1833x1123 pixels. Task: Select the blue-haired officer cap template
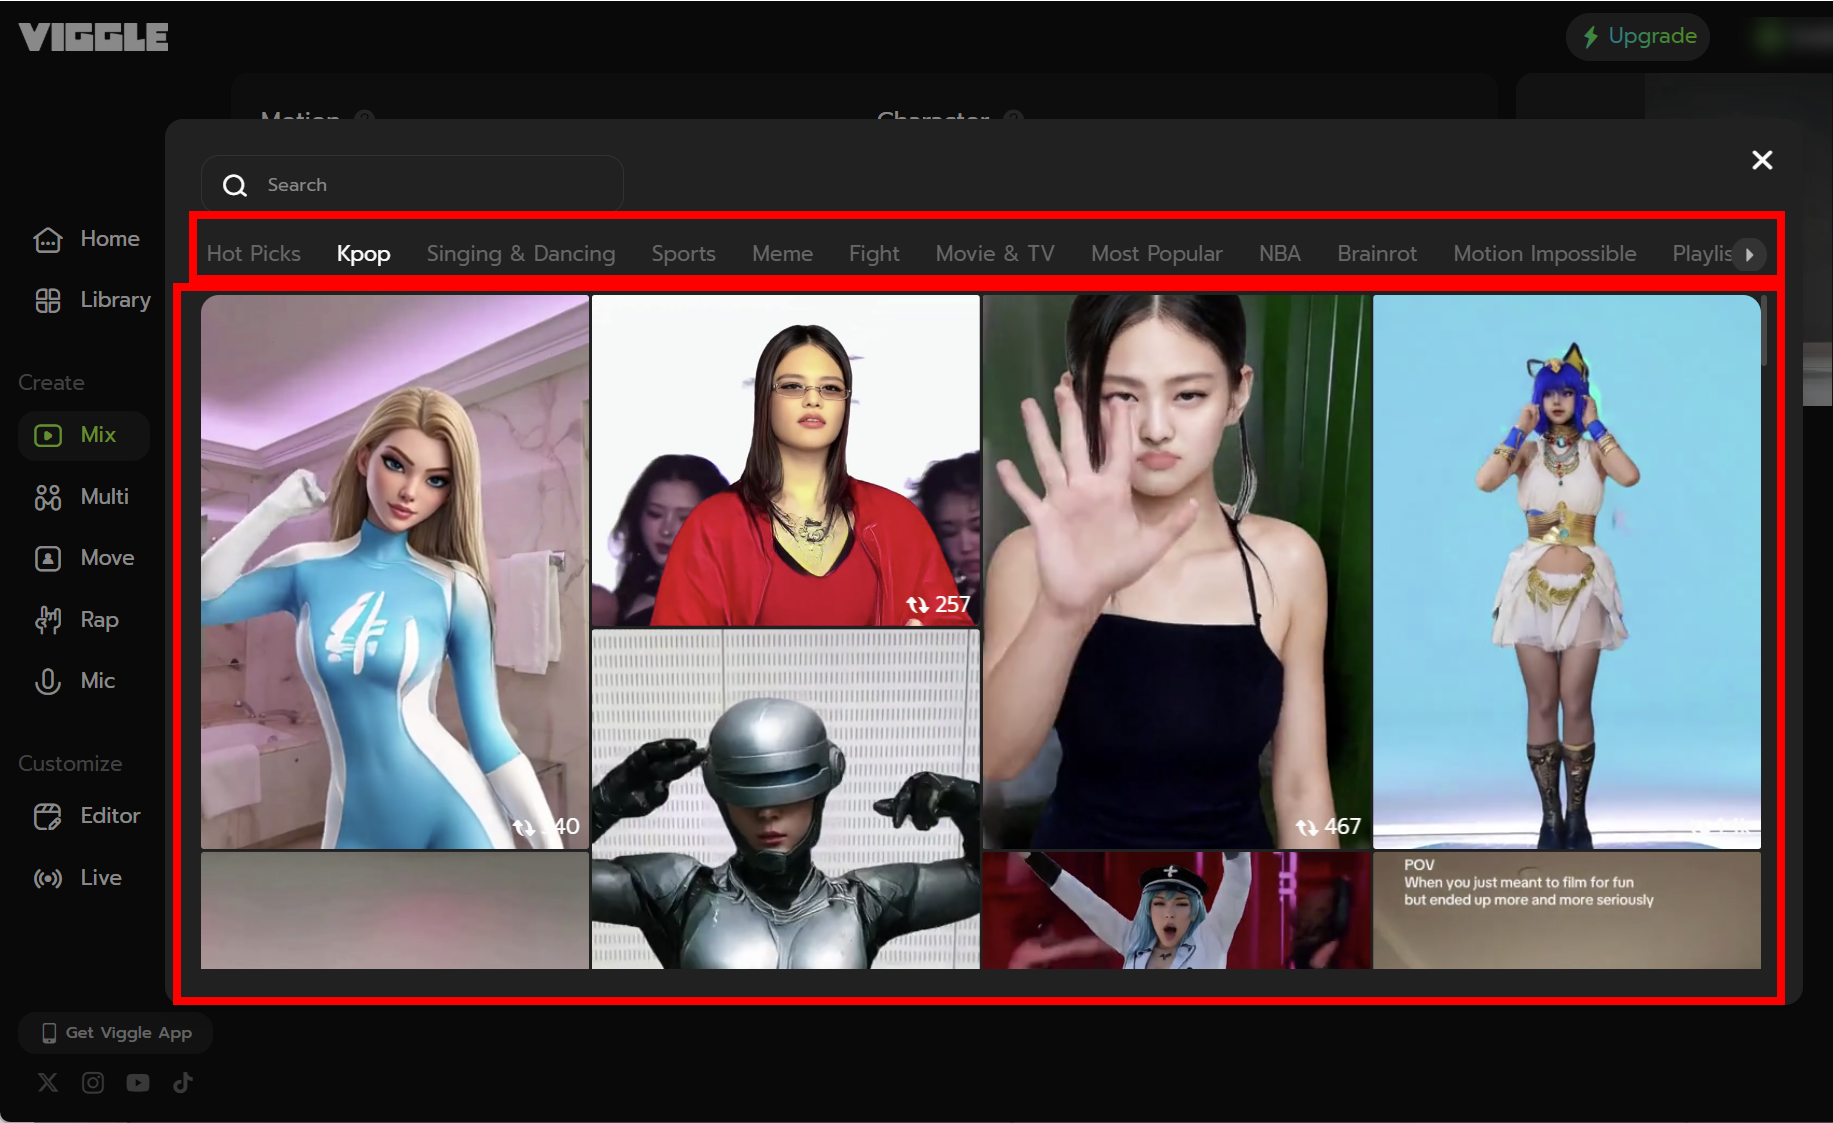tap(1176, 910)
